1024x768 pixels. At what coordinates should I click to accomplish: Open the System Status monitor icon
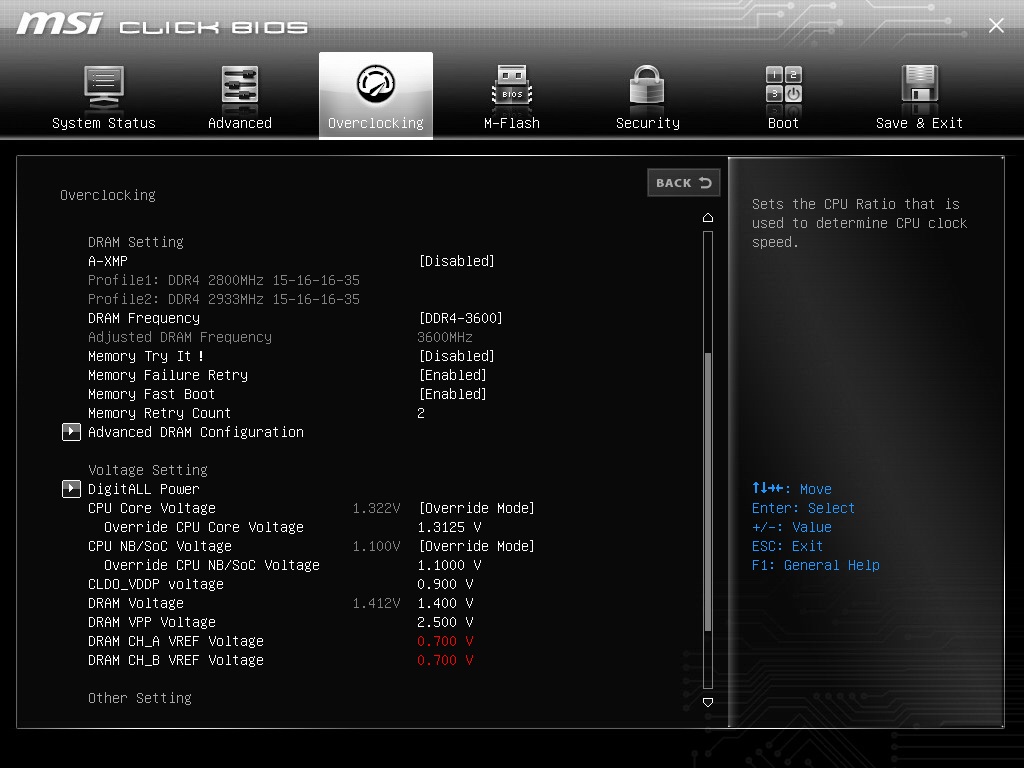104,88
